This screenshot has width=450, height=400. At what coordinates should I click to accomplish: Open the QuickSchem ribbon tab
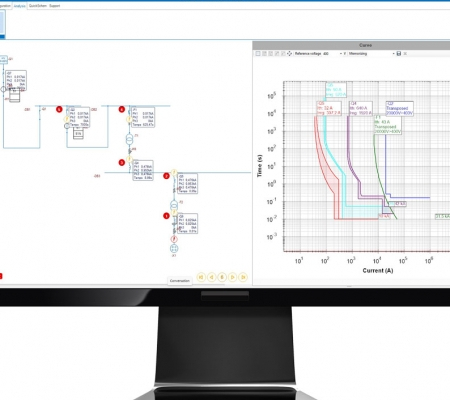(x=38, y=6)
